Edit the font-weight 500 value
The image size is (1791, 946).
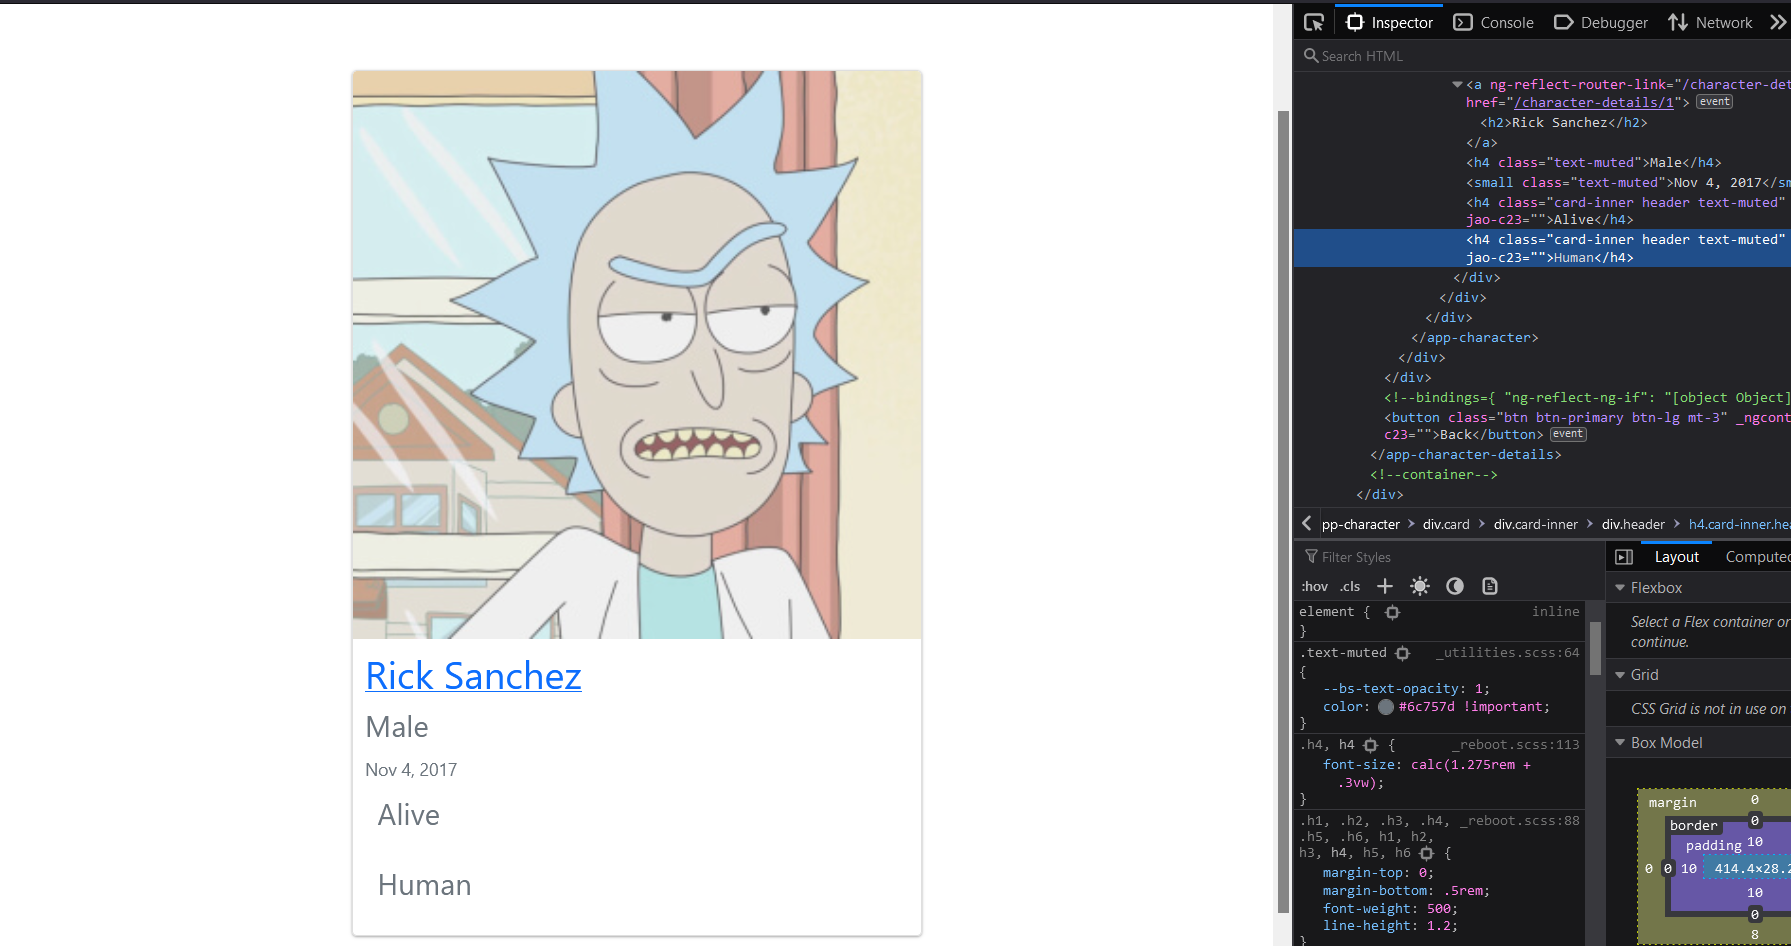pyautogui.click(x=1439, y=909)
